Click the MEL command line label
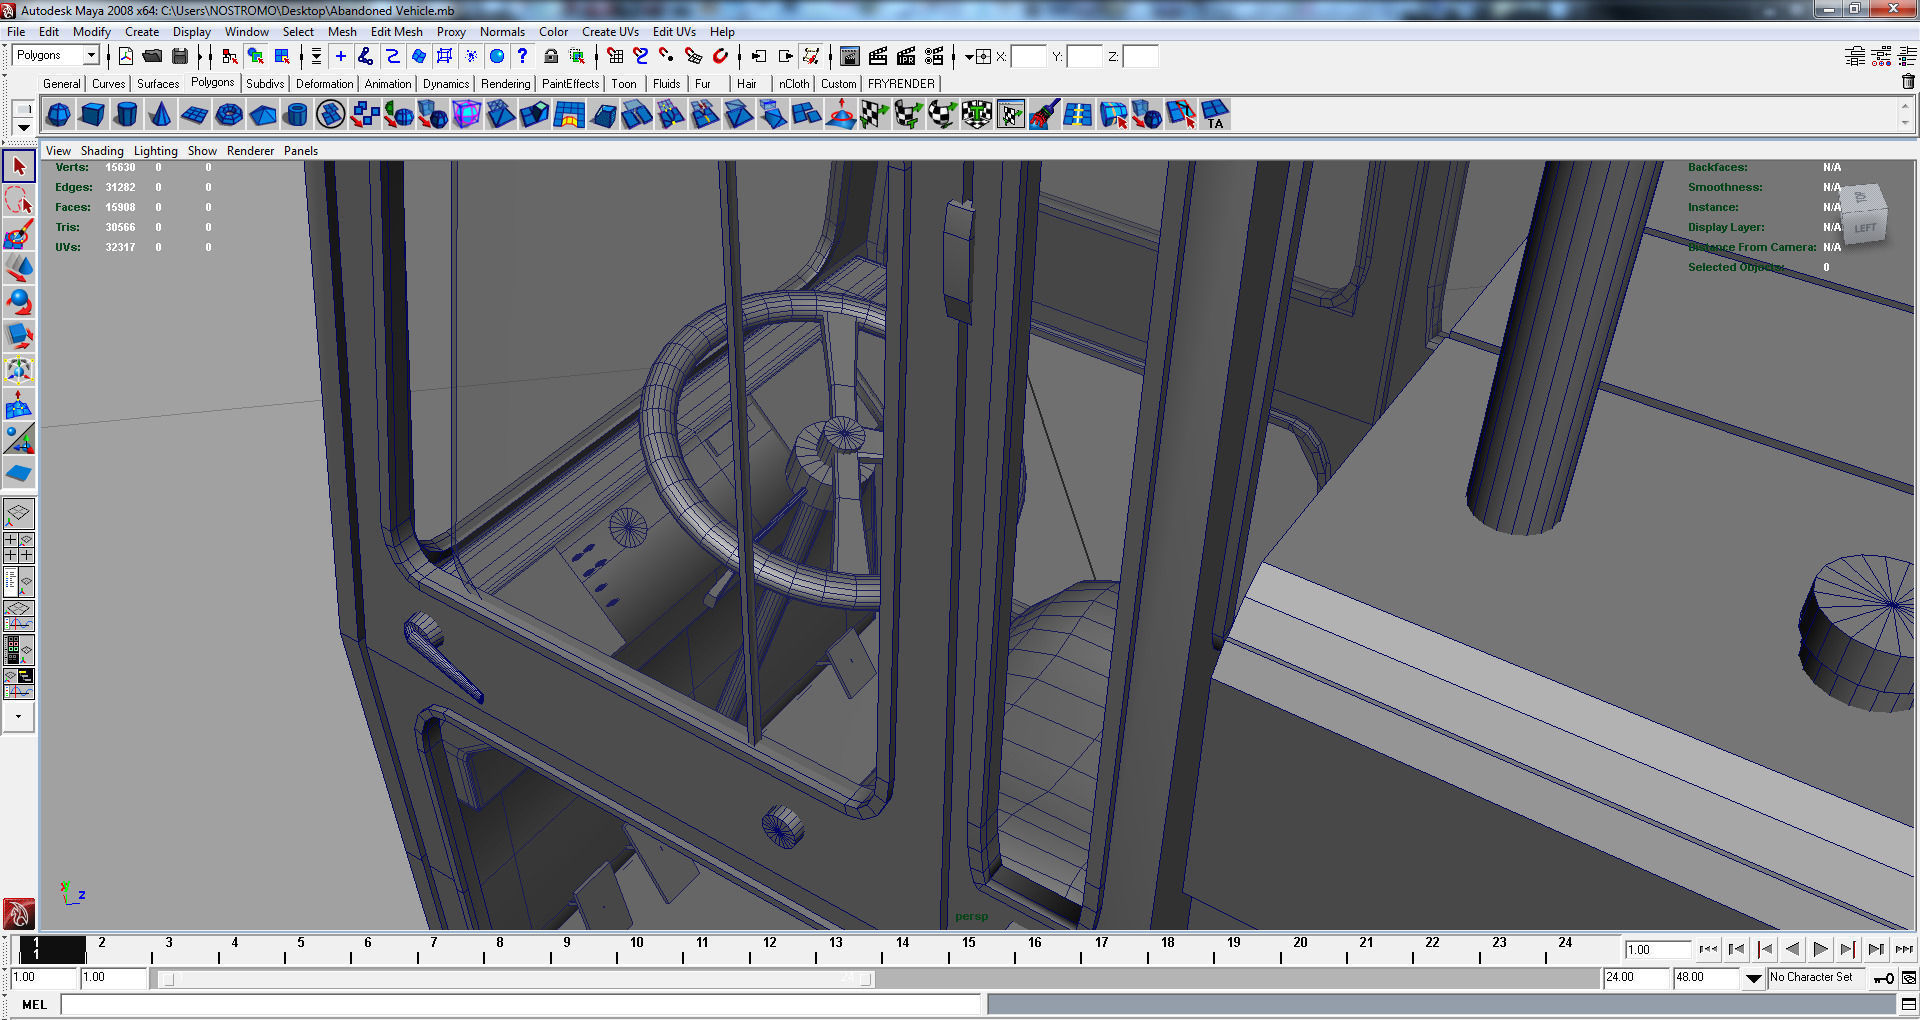This screenshot has width=1920, height=1020. point(35,1005)
